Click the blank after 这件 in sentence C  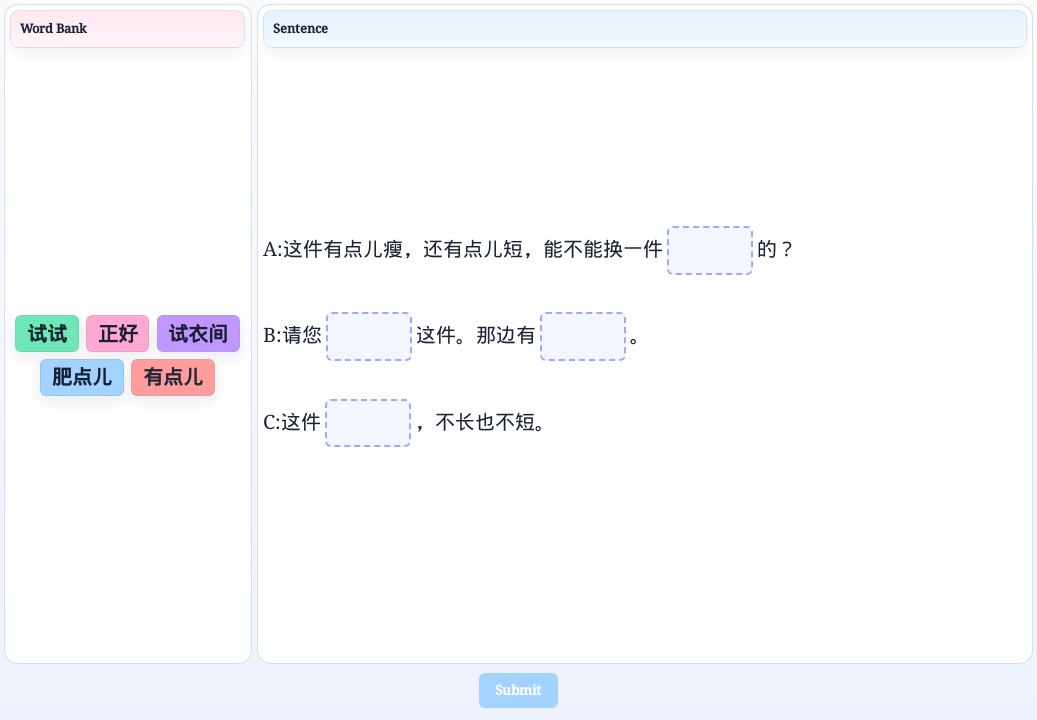pyautogui.click(x=368, y=422)
